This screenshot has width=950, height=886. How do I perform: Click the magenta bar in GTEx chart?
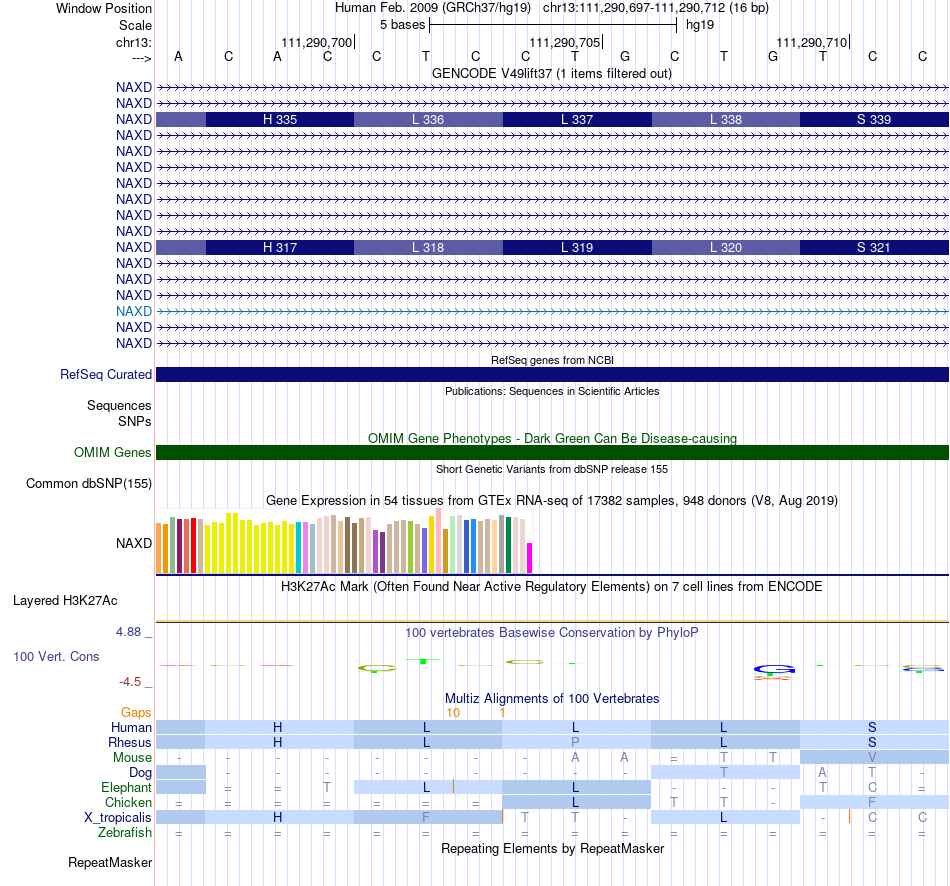[530, 558]
